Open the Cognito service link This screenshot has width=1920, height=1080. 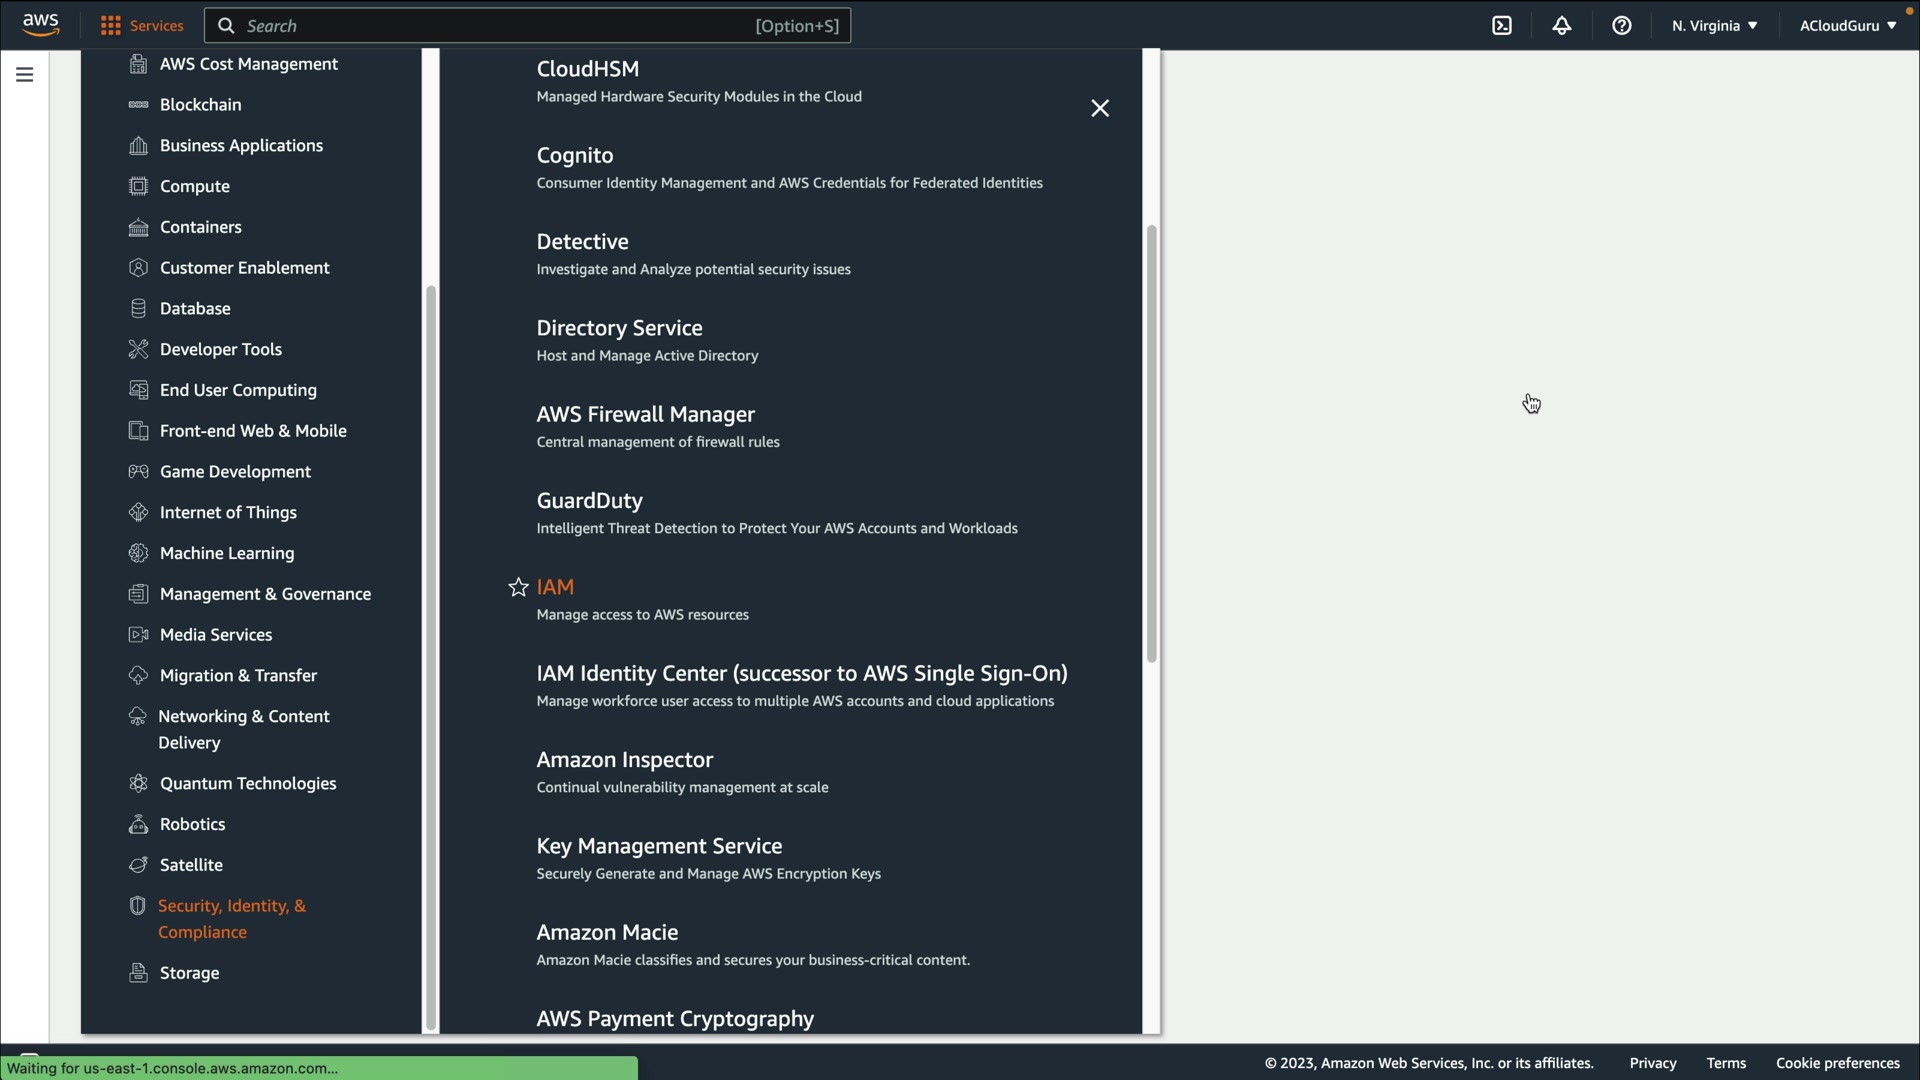pos(575,156)
